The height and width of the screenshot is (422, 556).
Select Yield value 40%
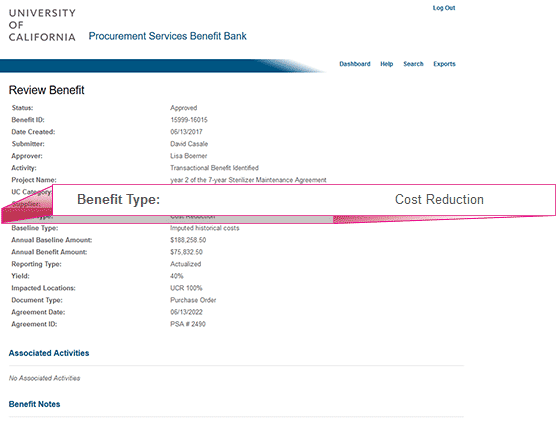pos(177,276)
